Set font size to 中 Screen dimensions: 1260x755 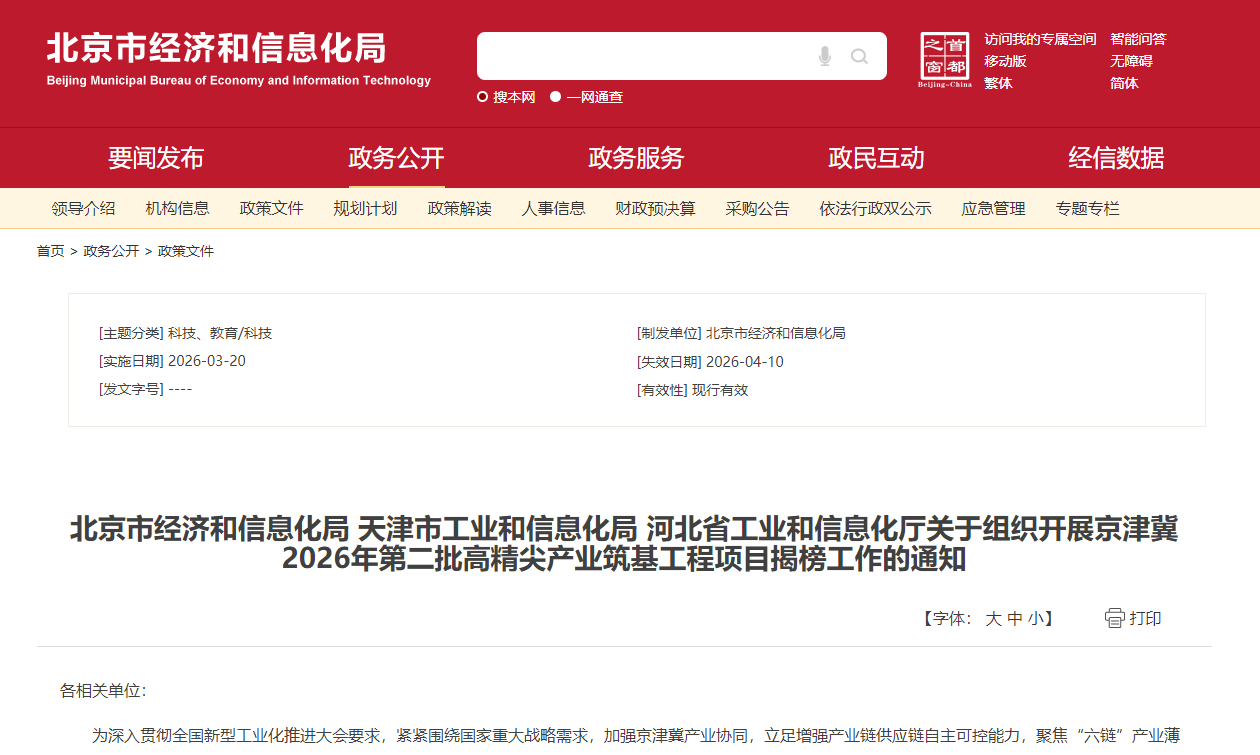pos(1015,619)
